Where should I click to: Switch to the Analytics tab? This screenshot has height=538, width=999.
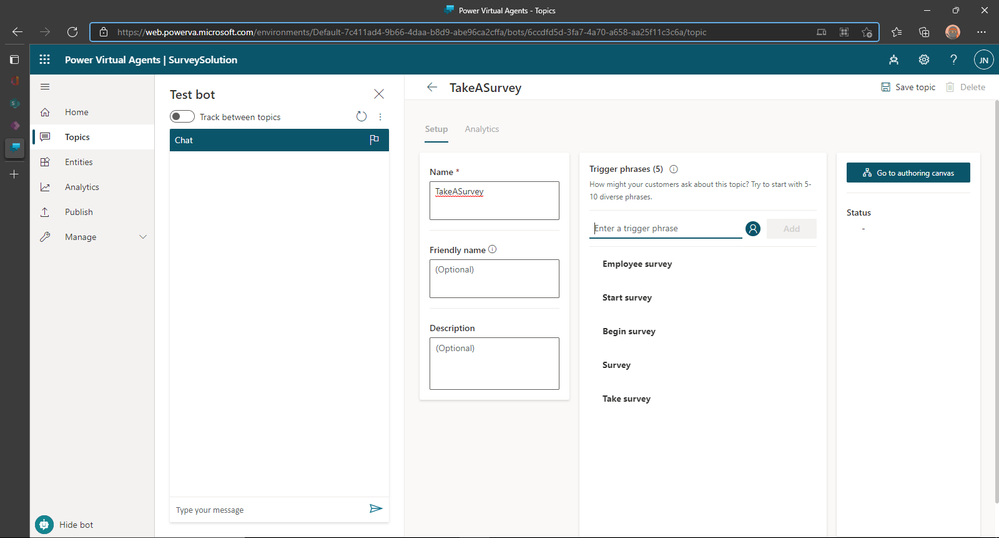tap(482, 129)
